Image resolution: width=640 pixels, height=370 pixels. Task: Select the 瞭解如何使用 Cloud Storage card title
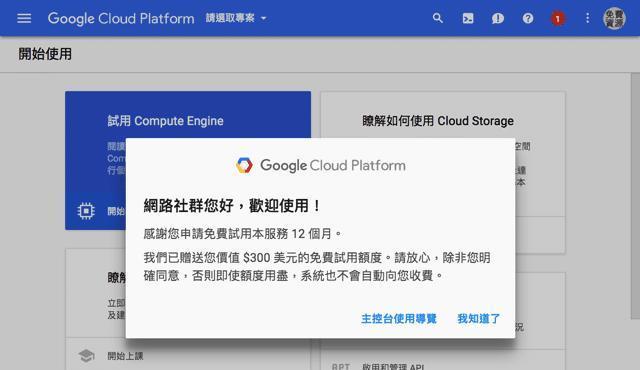(438, 121)
